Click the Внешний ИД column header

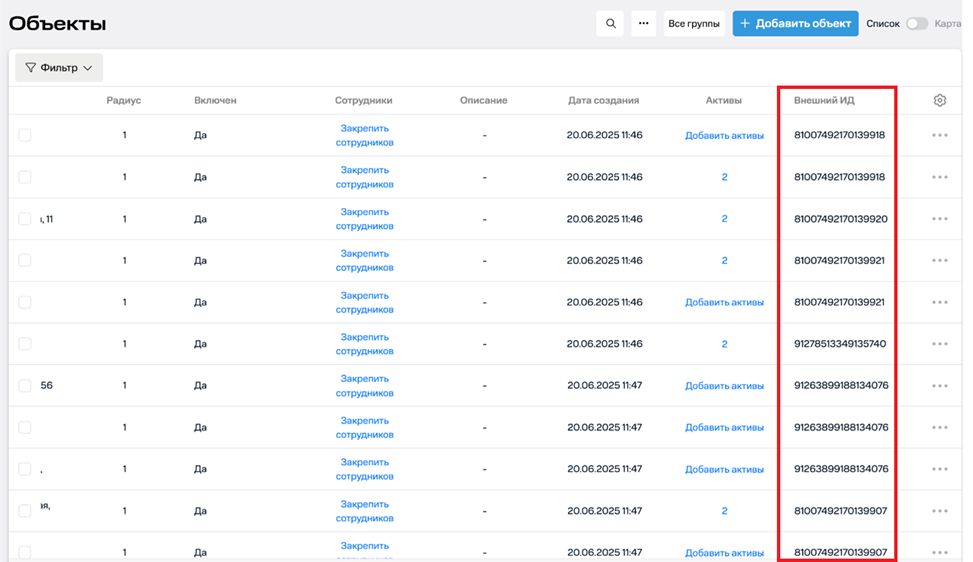(x=824, y=101)
